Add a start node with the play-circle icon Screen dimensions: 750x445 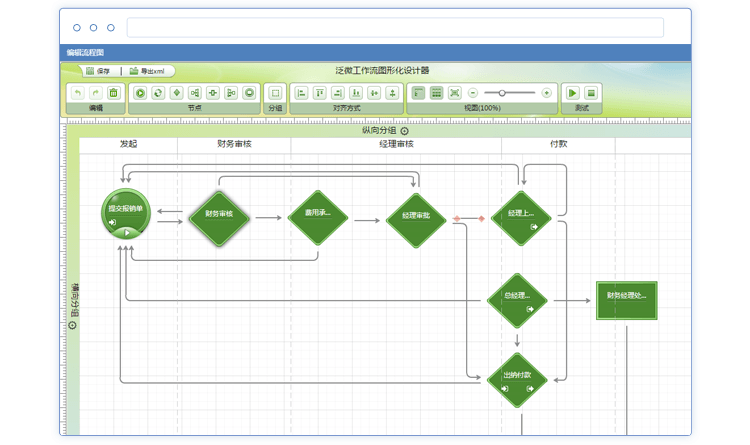pyautogui.click(x=140, y=93)
